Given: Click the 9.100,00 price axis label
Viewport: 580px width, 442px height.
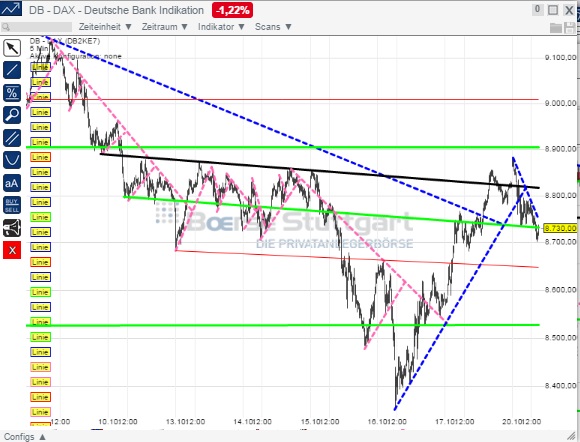Looking at the screenshot, I should (x=560, y=57).
